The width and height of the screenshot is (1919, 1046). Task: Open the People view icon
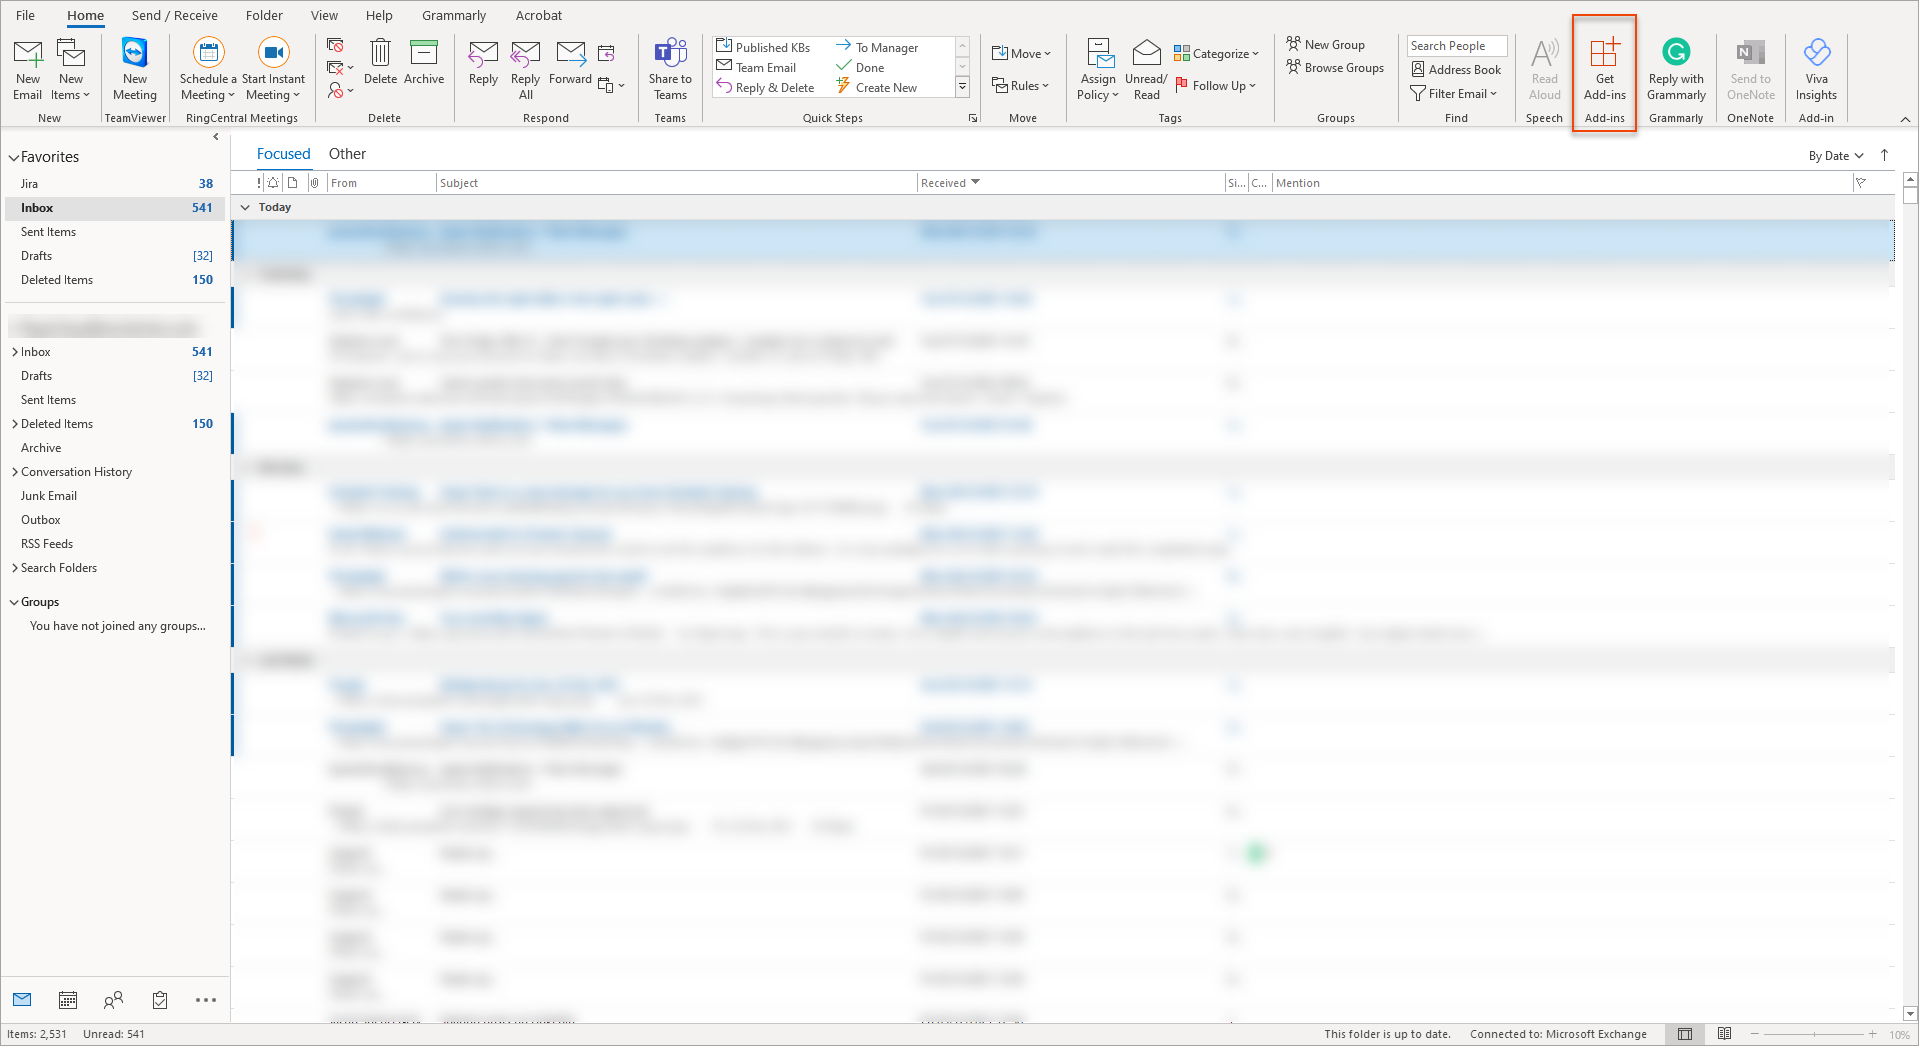click(x=113, y=1000)
